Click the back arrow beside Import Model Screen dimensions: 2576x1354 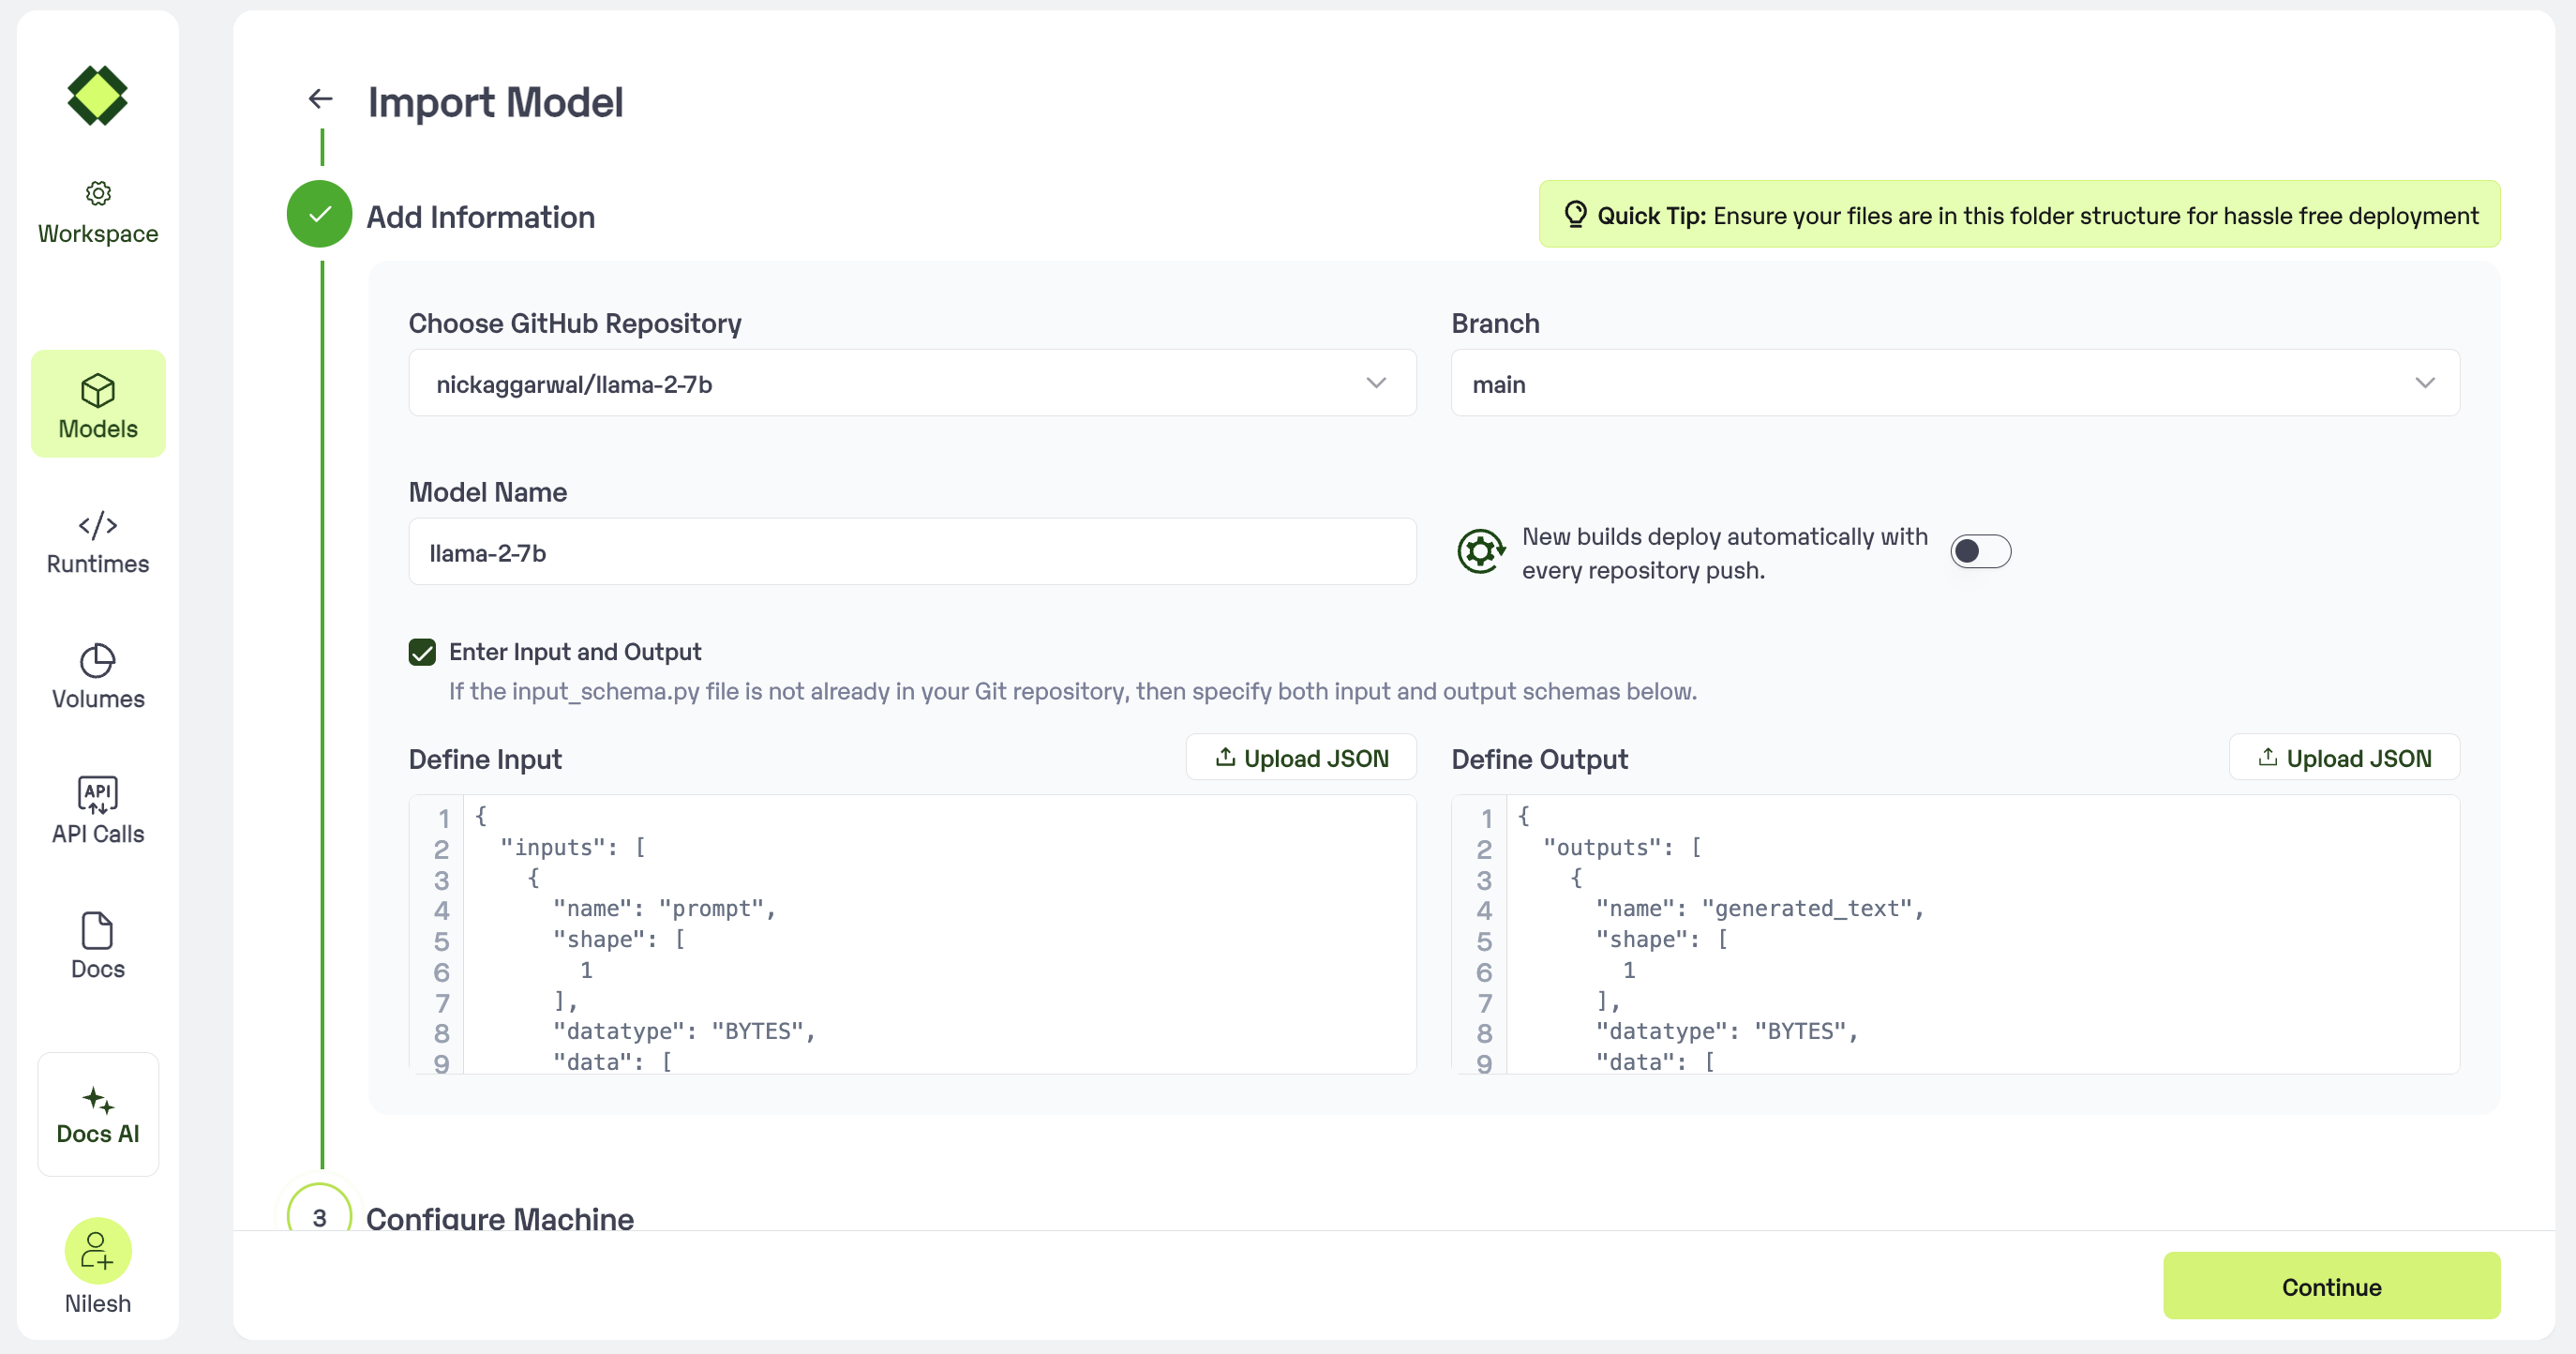[x=320, y=99]
